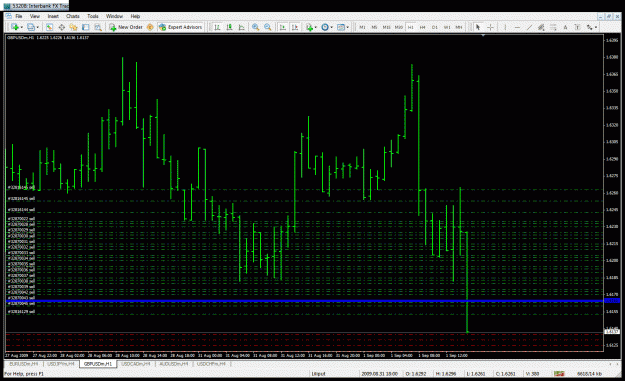Select the Cursor arrow tool

click(x=478, y=27)
